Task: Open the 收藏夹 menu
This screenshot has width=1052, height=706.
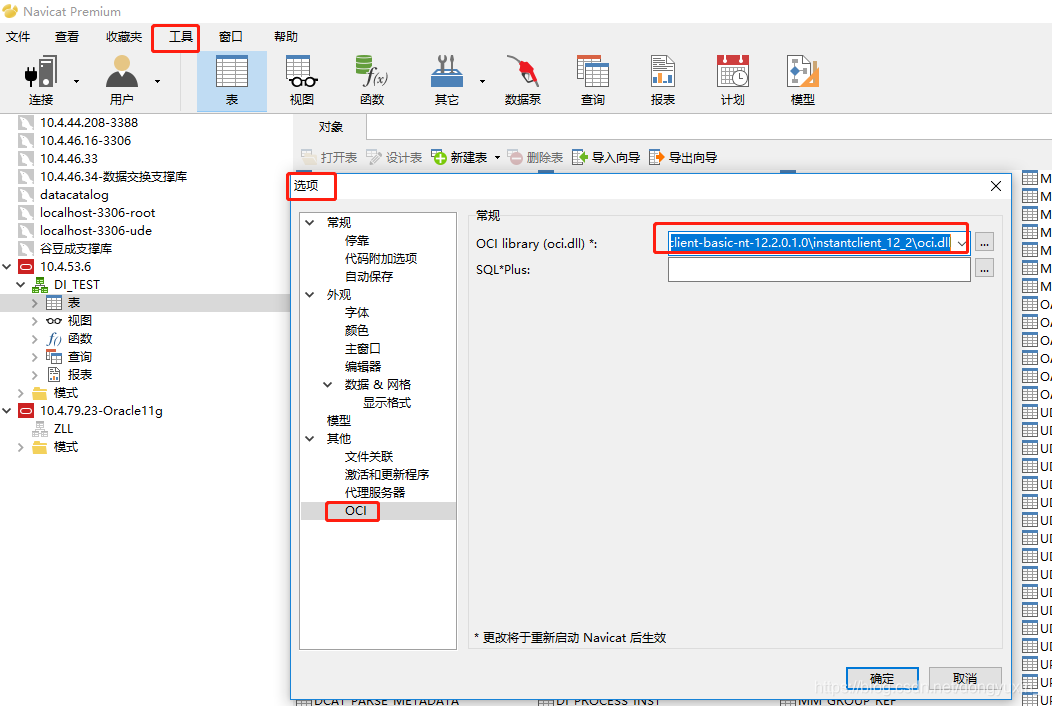Action: (124, 37)
